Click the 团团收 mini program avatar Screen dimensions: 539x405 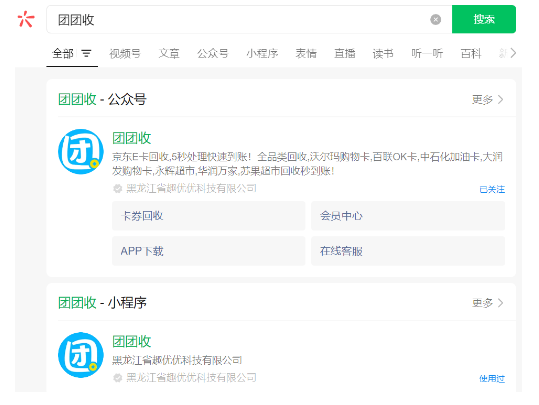(x=81, y=355)
